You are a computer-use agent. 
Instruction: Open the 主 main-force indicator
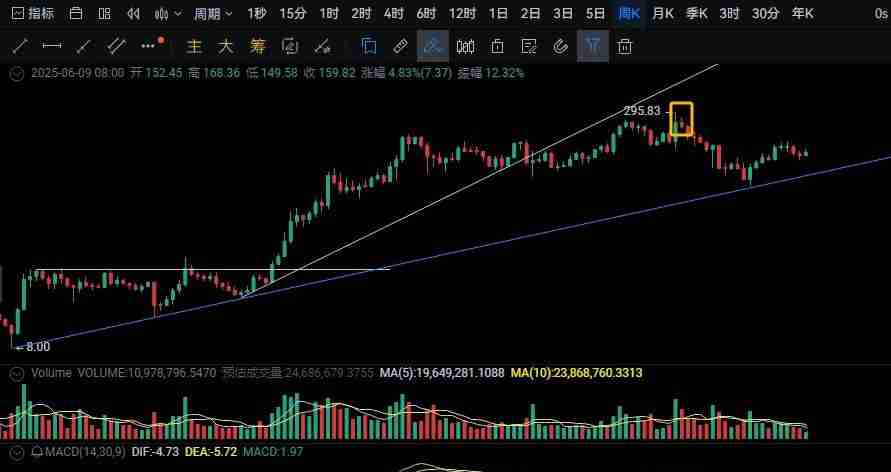[194, 46]
